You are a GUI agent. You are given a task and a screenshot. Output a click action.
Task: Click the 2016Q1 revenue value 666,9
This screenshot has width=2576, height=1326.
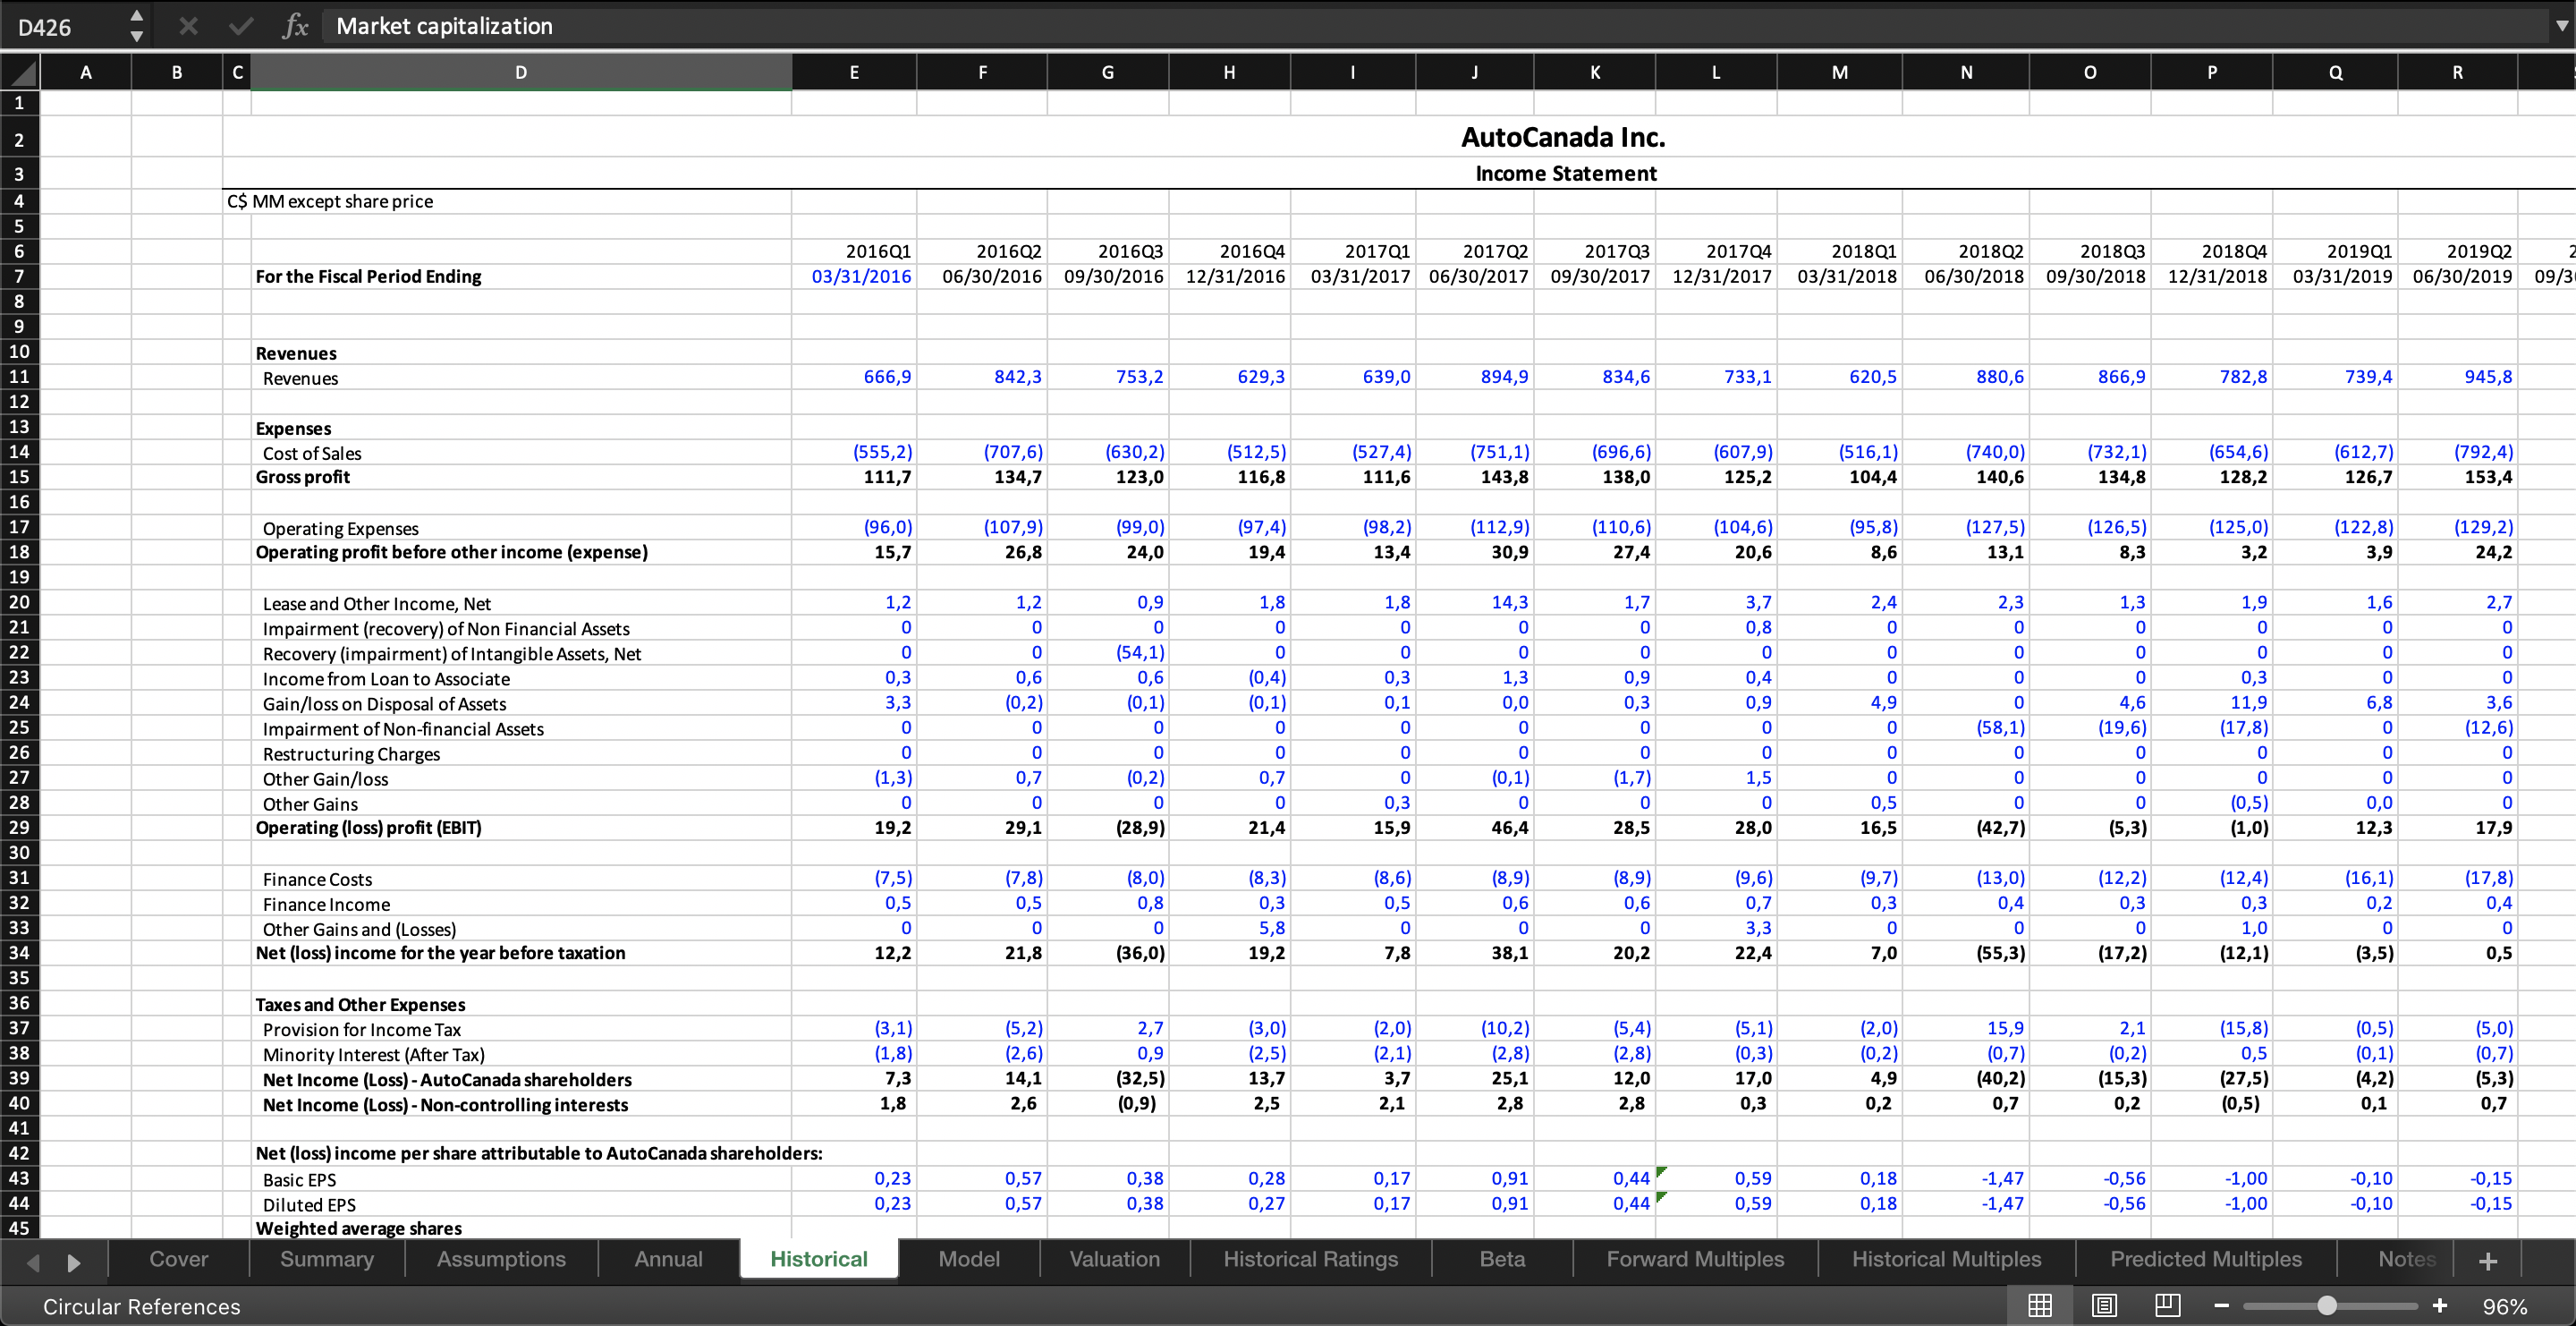click(x=887, y=377)
